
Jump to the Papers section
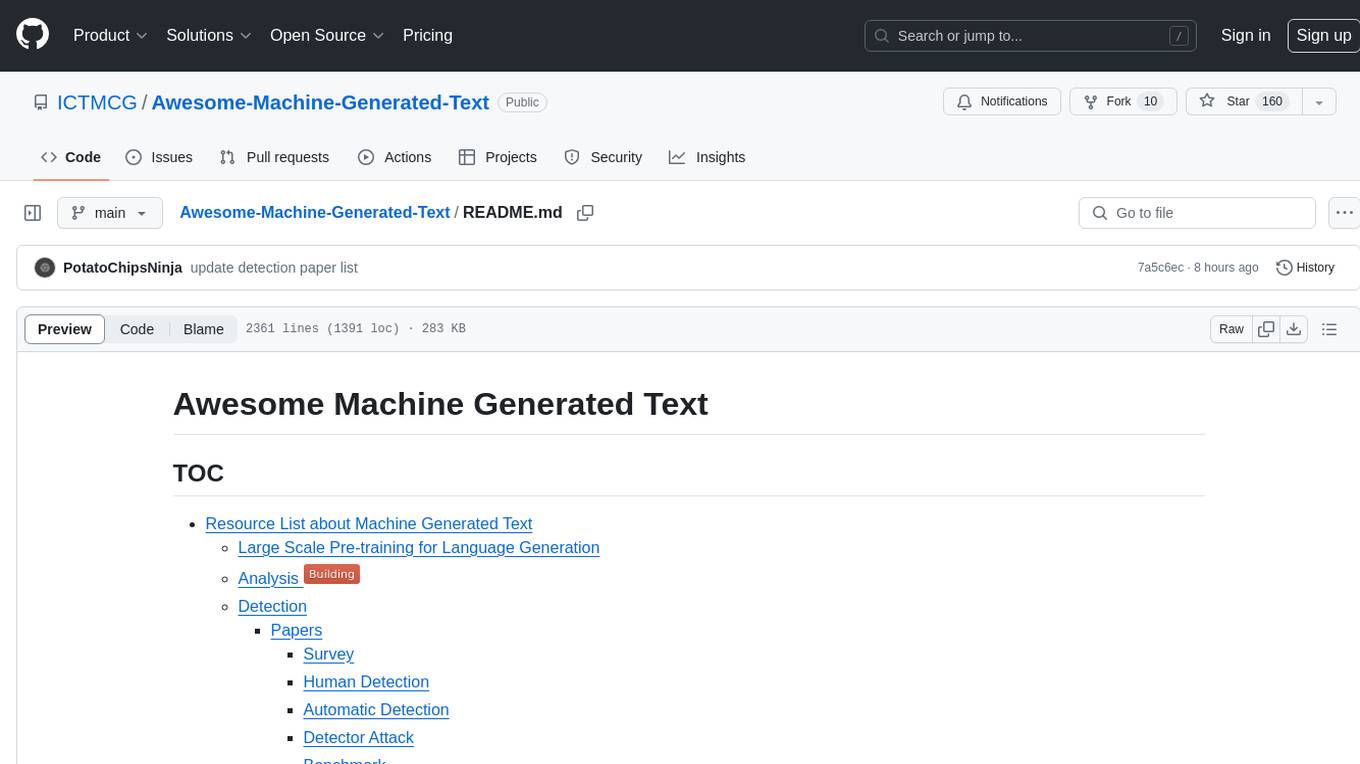click(296, 630)
